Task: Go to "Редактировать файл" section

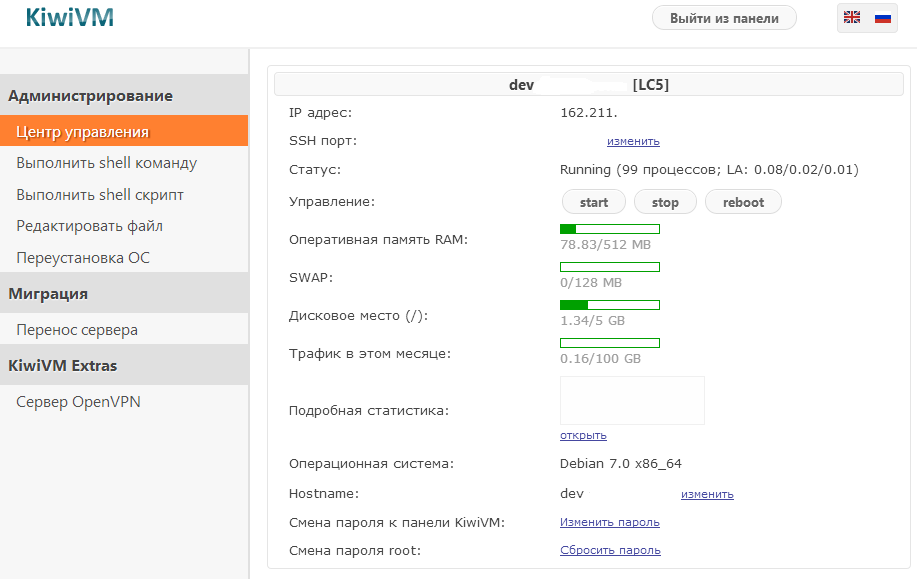Action: (89, 226)
